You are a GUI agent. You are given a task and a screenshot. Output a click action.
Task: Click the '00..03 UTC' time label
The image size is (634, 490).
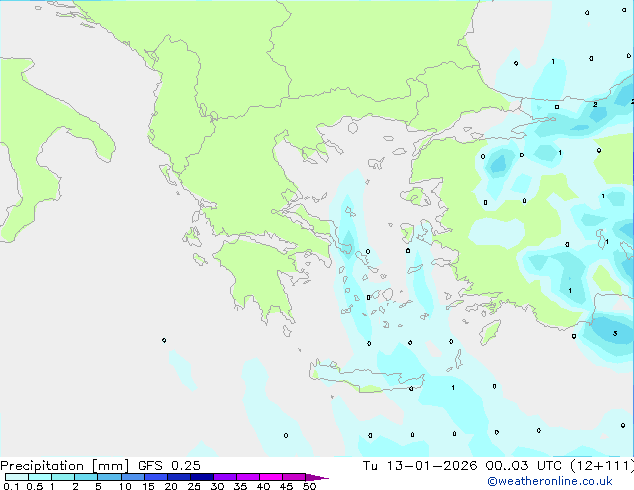point(524,465)
